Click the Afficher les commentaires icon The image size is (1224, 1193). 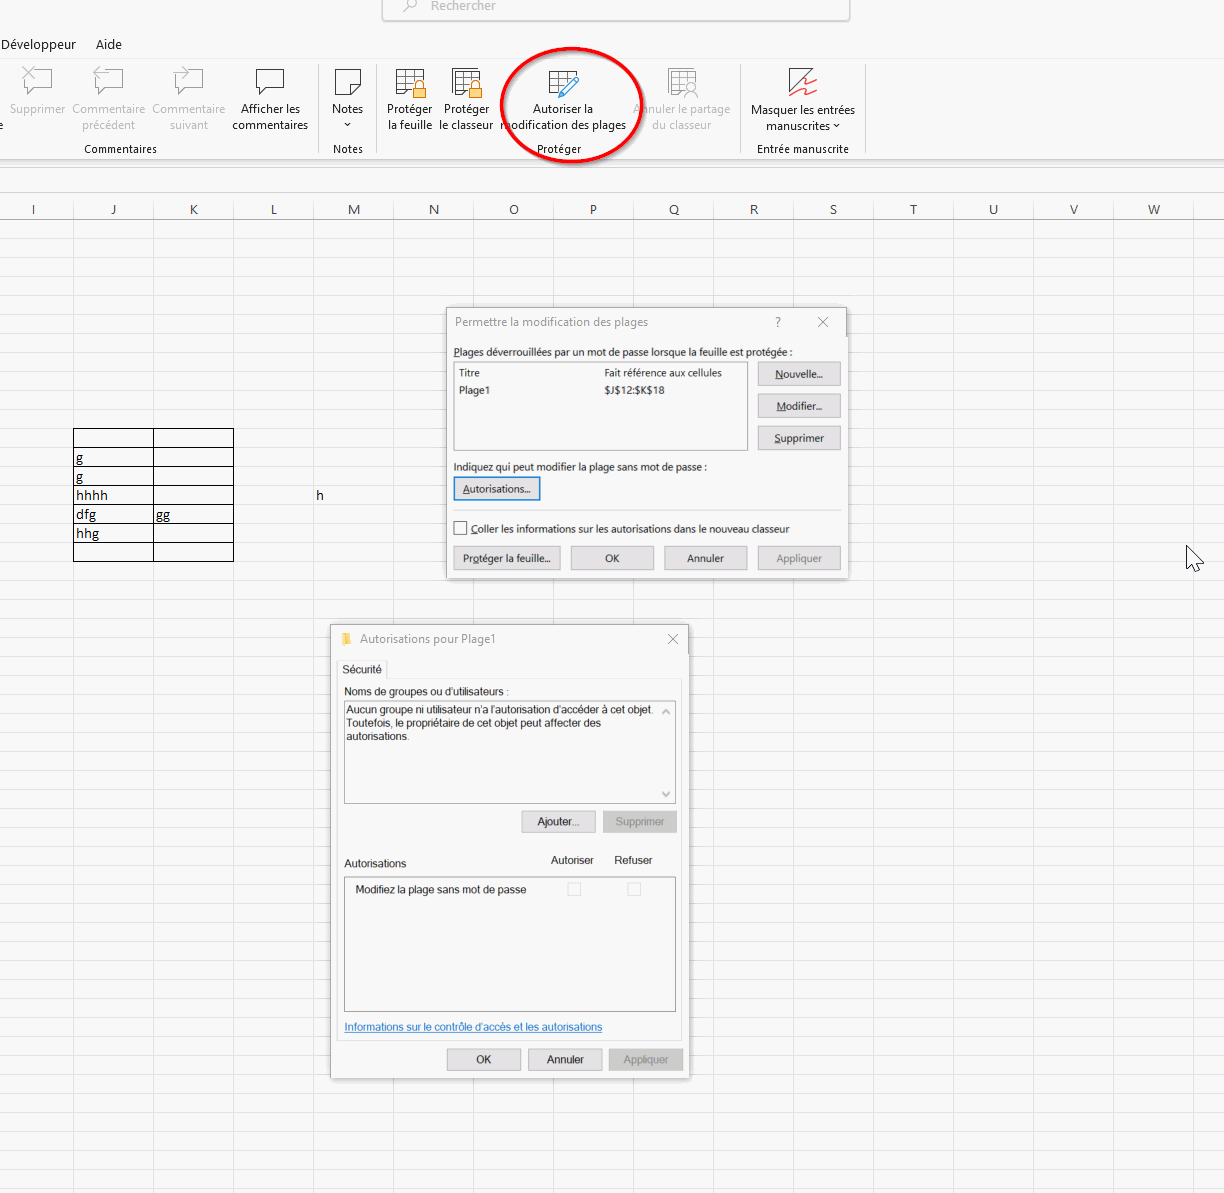[x=270, y=82]
